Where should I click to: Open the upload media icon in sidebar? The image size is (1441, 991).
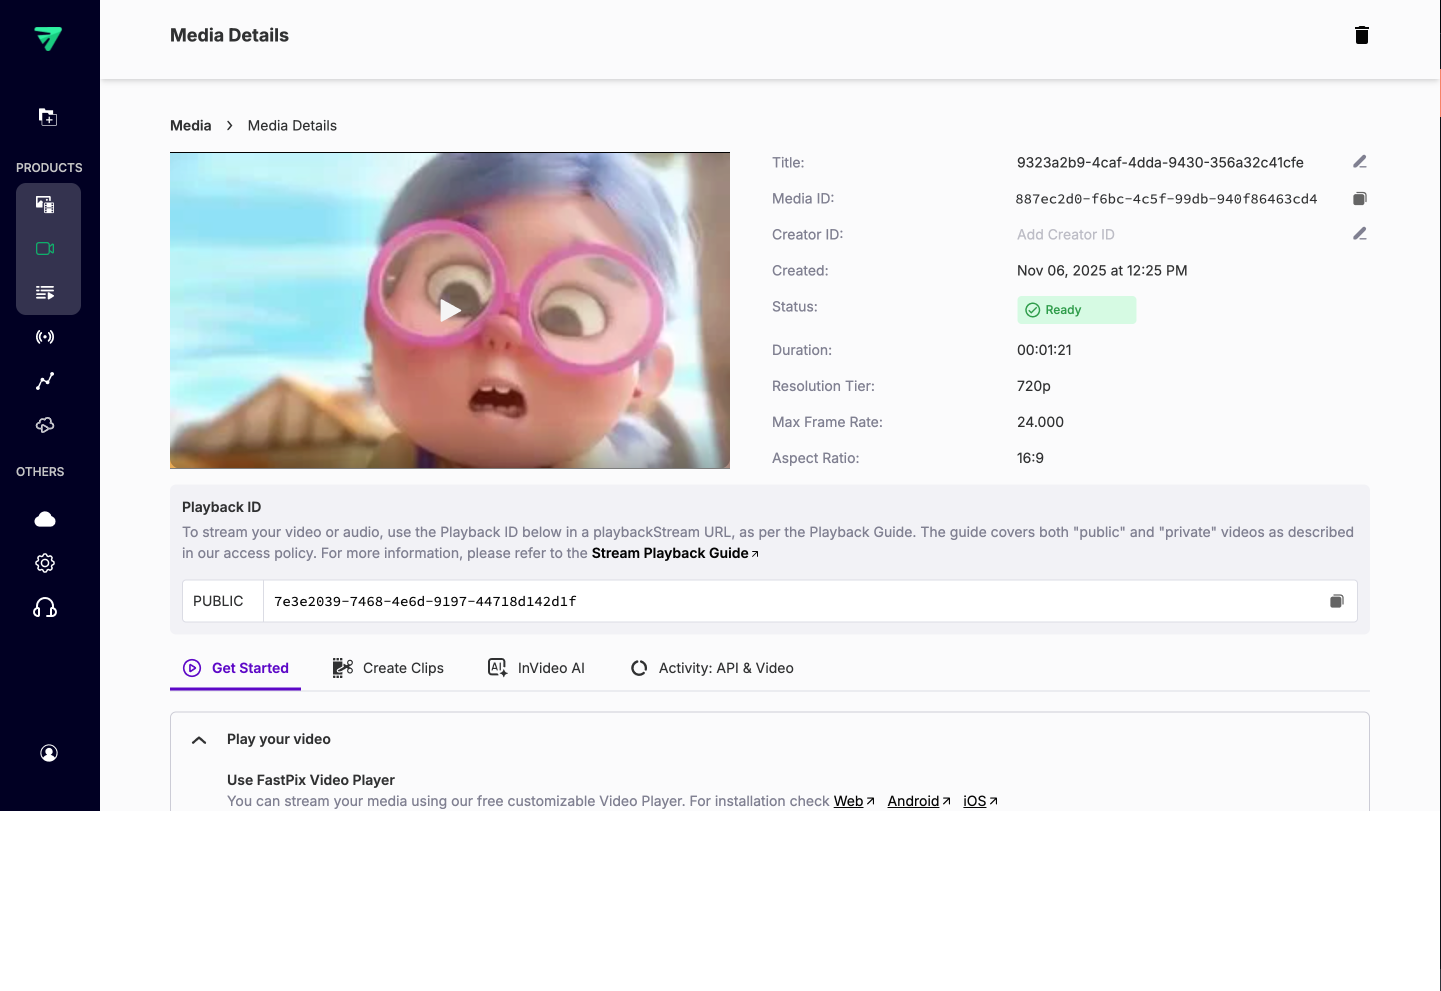point(47,117)
